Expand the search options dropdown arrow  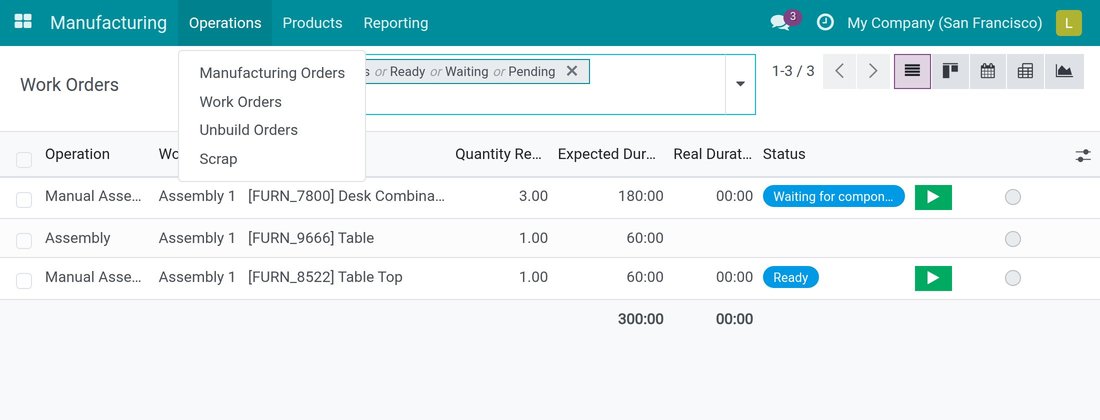(740, 84)
